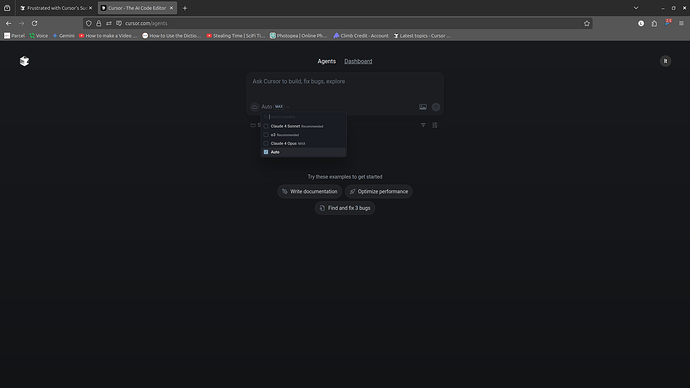Viewport: 690px width, 388px height.
Task: Click the folder icon left of model dropdown
Action: [x=253, y=125]
